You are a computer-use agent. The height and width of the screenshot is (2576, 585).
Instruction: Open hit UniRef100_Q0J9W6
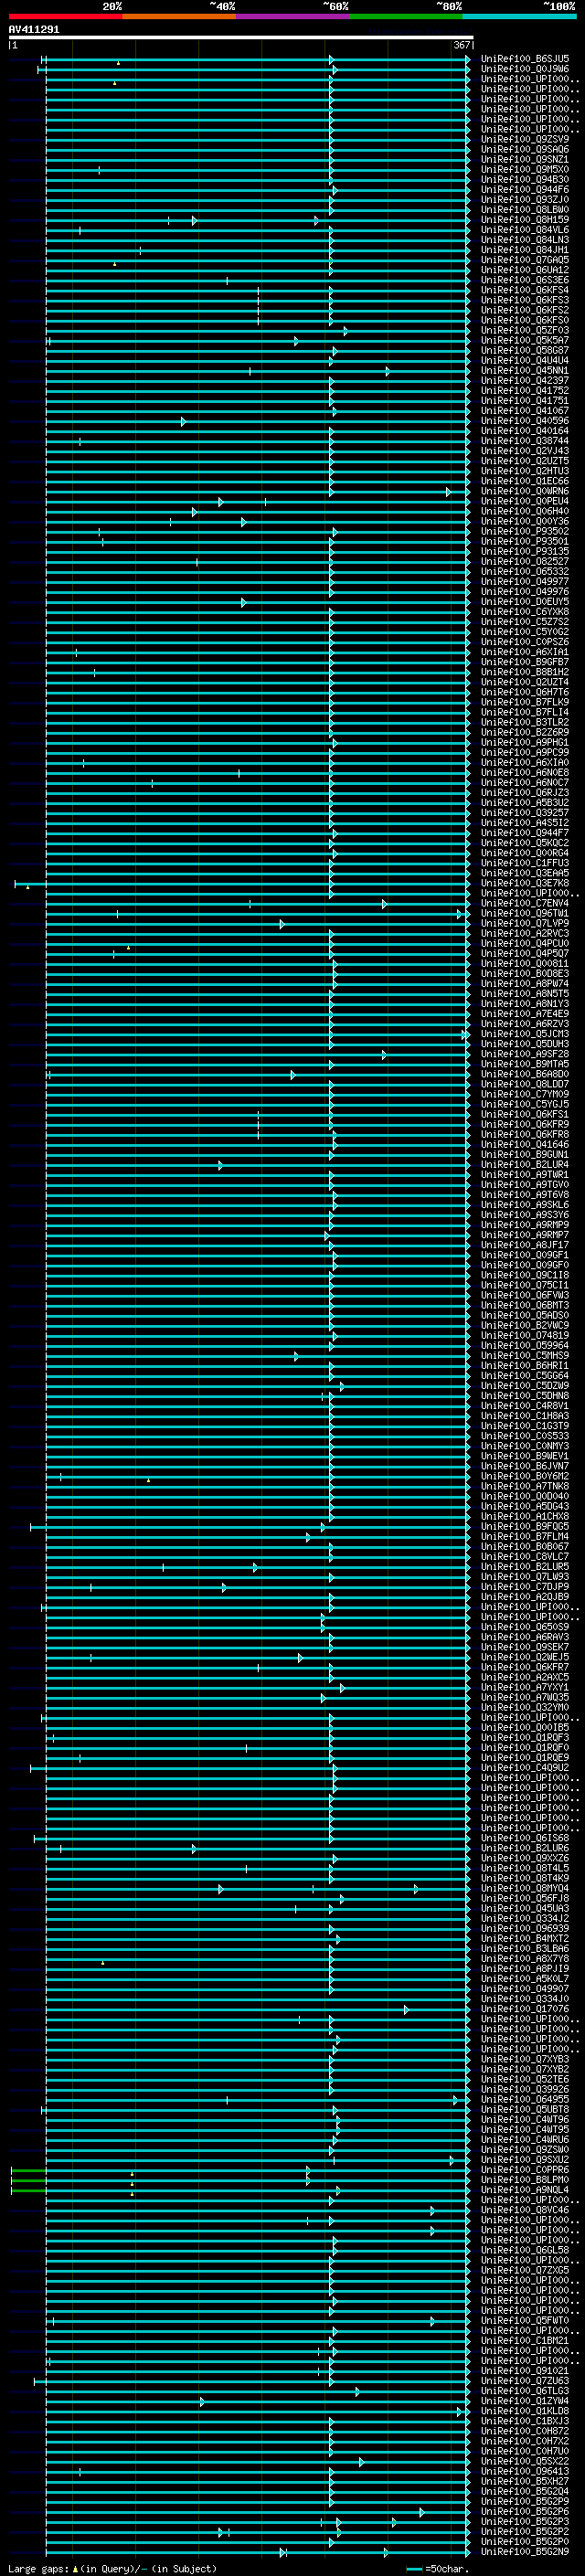(525, 69)
